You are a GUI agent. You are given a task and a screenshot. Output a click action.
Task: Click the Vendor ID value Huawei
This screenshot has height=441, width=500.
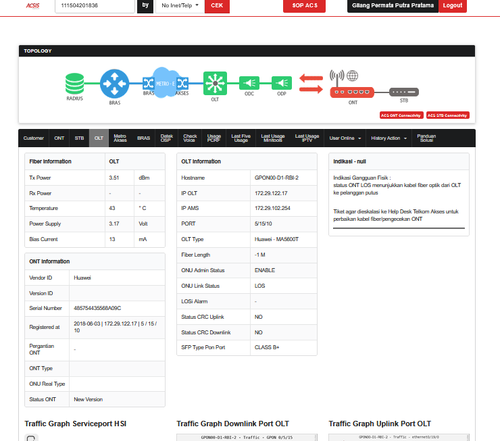tap(82, 278)
